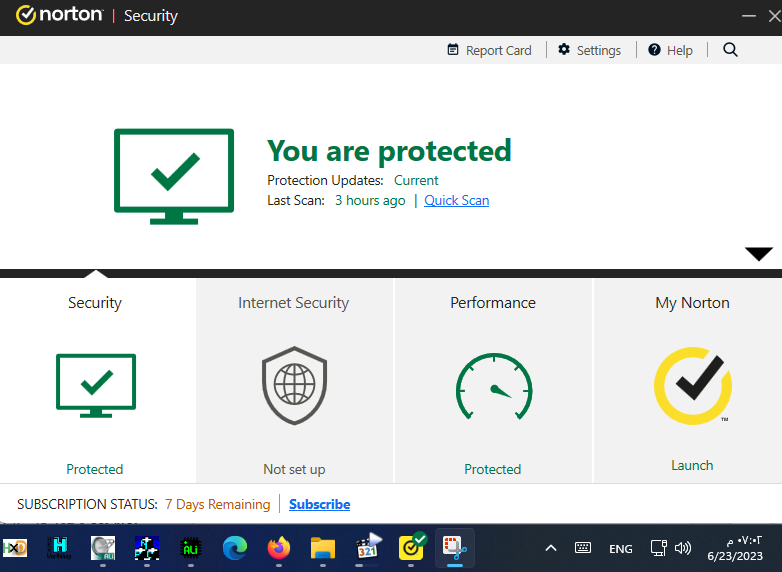782x572 pixels.
Task: Open Microsoft Edge from taskbar
Action: 234,548
